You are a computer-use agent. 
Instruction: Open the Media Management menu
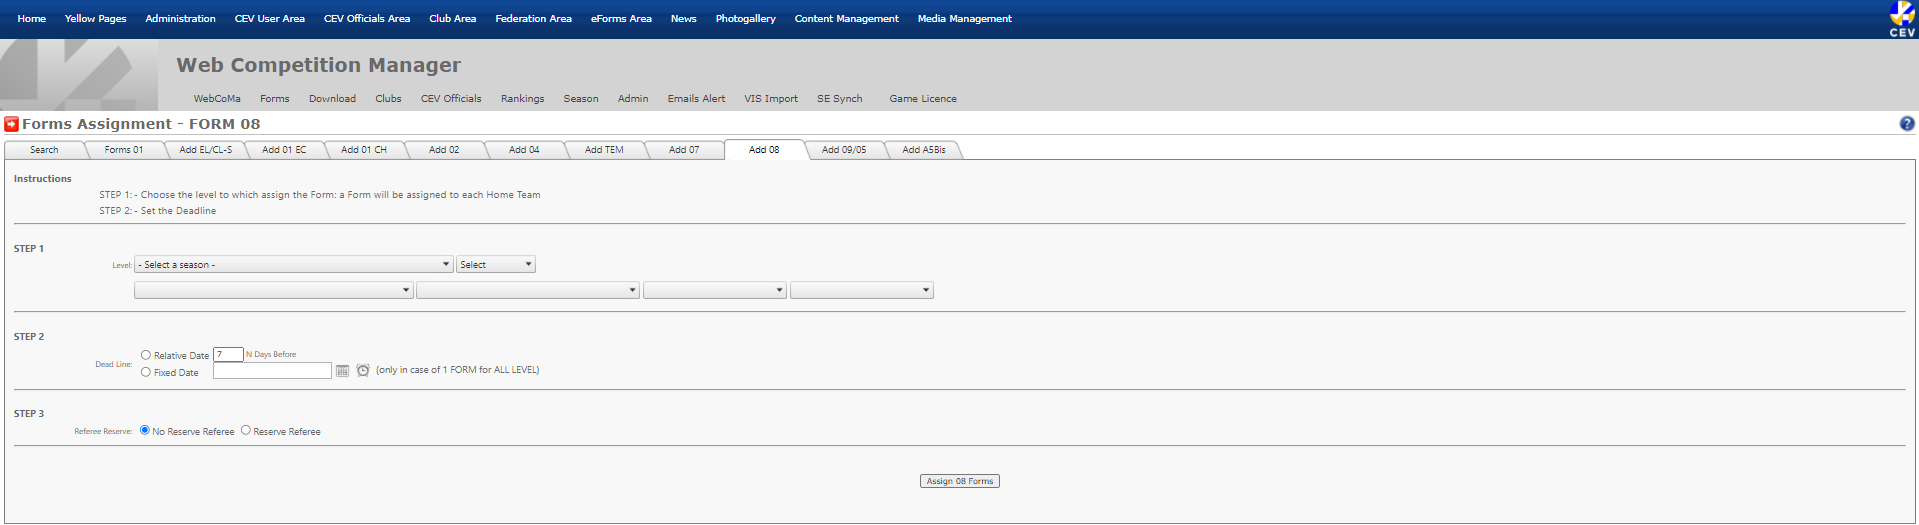pyautogui.click(x=965, y=19)
